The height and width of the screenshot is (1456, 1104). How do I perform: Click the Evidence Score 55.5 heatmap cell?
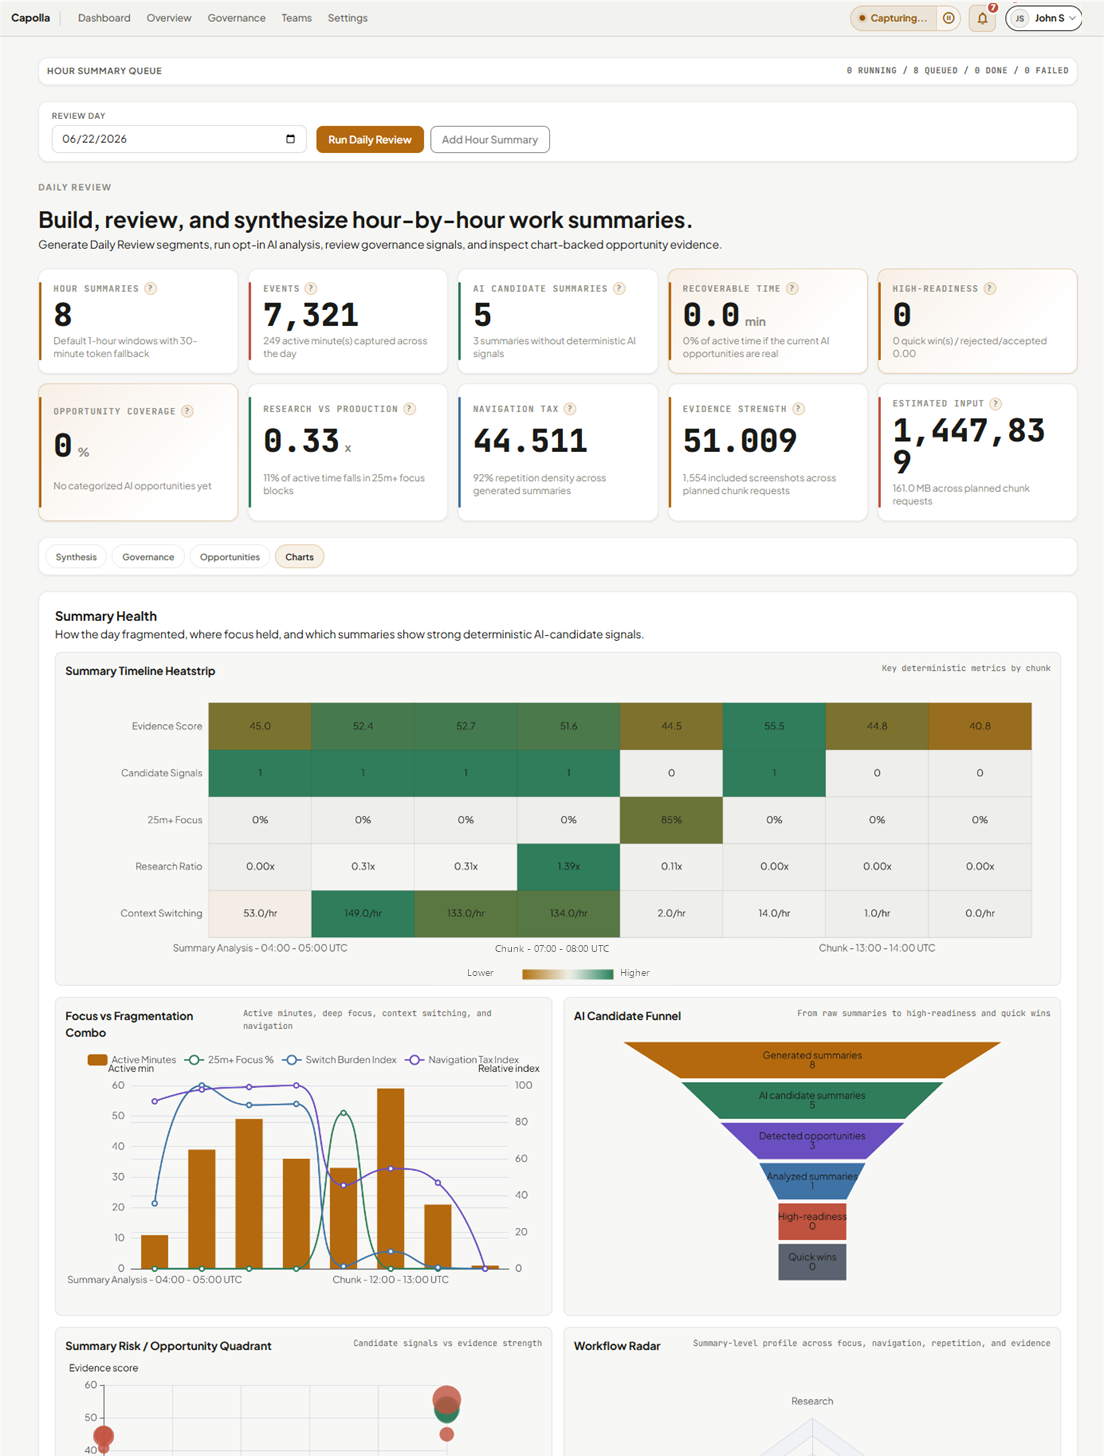(774, 726)
